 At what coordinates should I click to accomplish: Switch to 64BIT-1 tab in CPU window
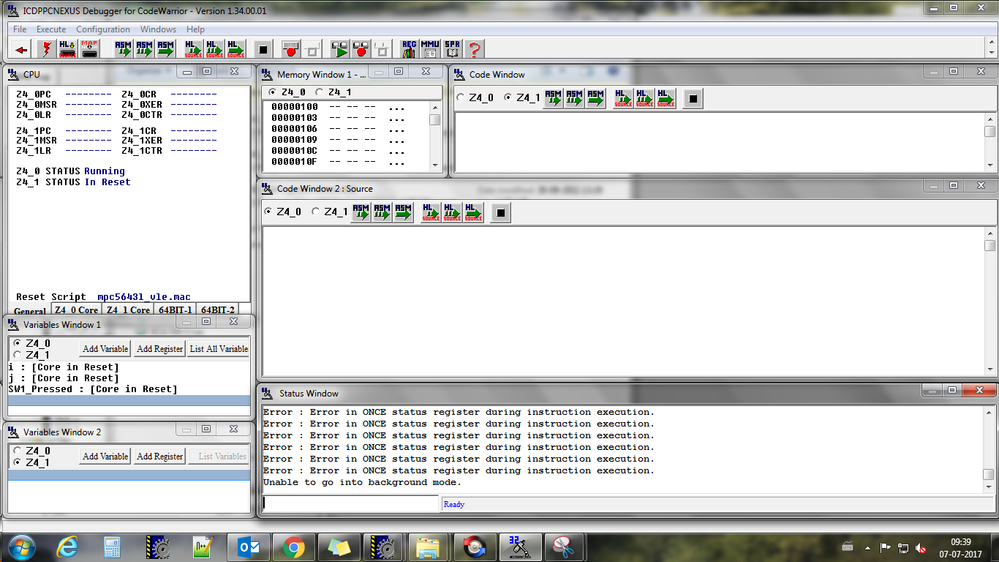tap(175, 310)
